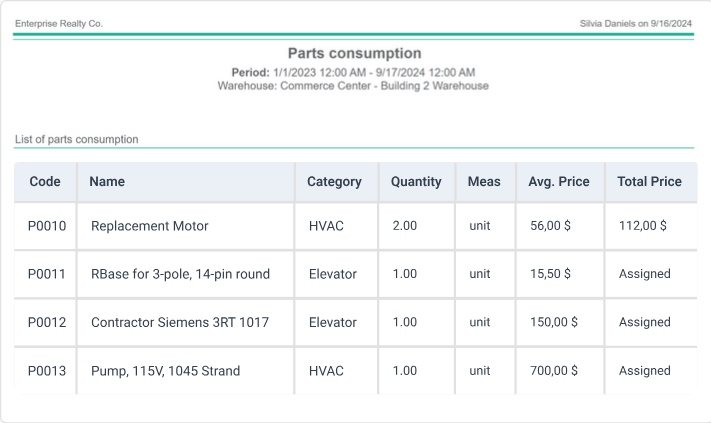Click the Parts consumption report title

(x=354, y=53)
